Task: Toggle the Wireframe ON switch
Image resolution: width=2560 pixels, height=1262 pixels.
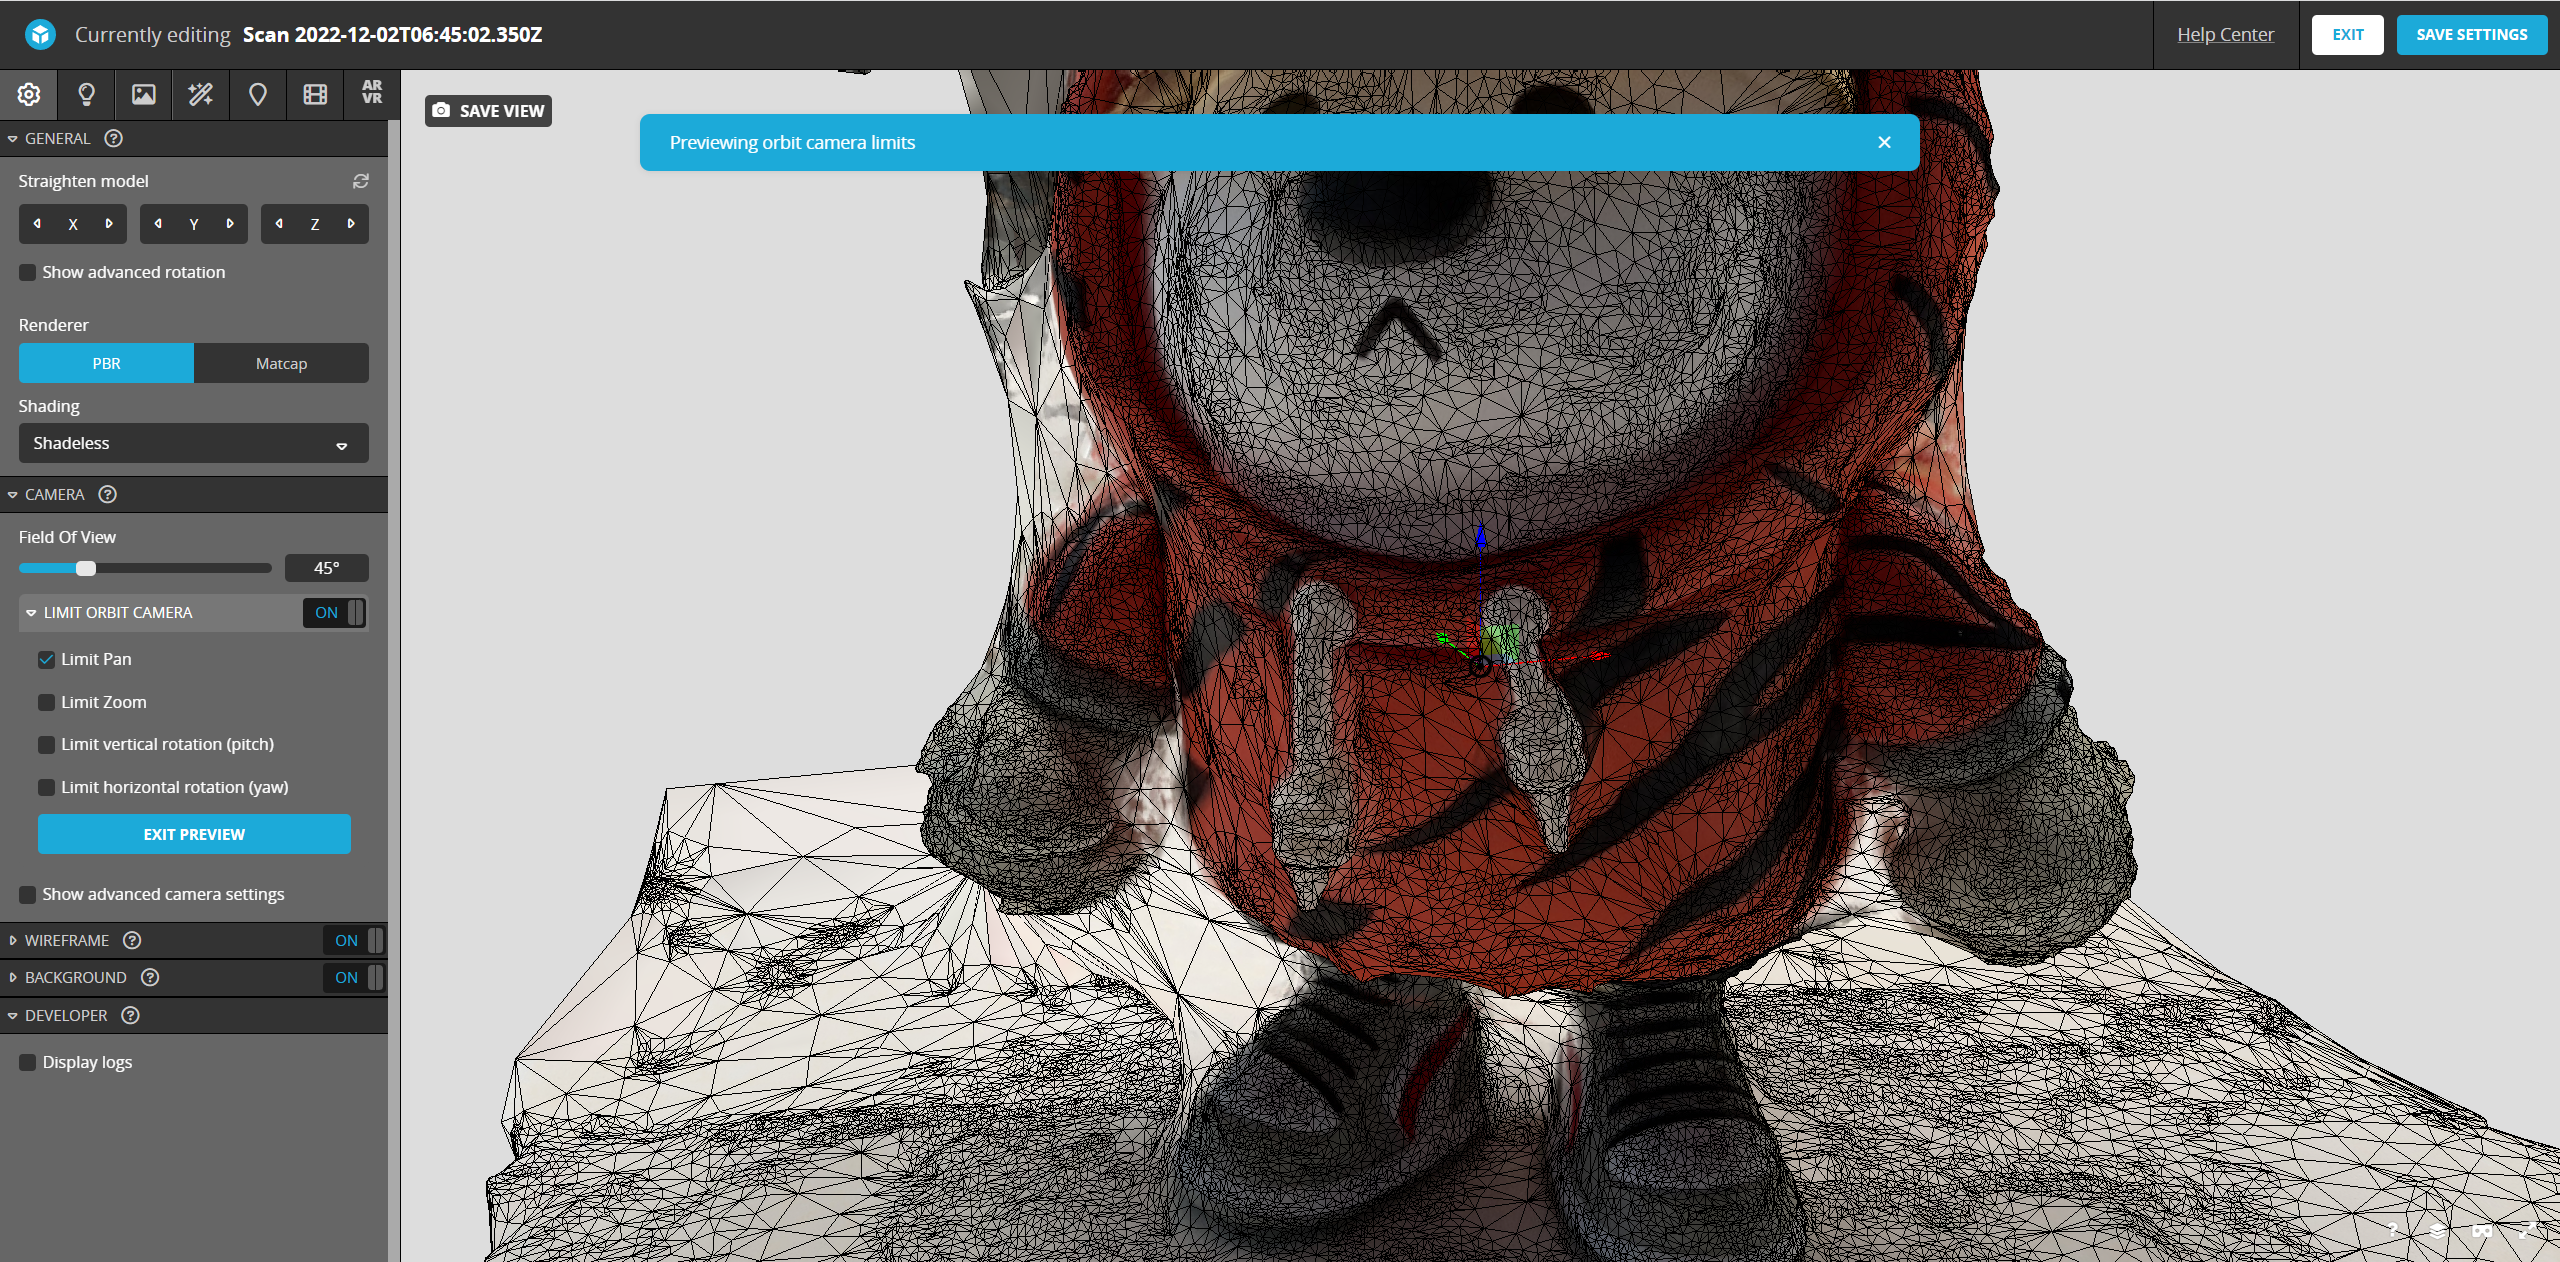Action: (354, 940)
